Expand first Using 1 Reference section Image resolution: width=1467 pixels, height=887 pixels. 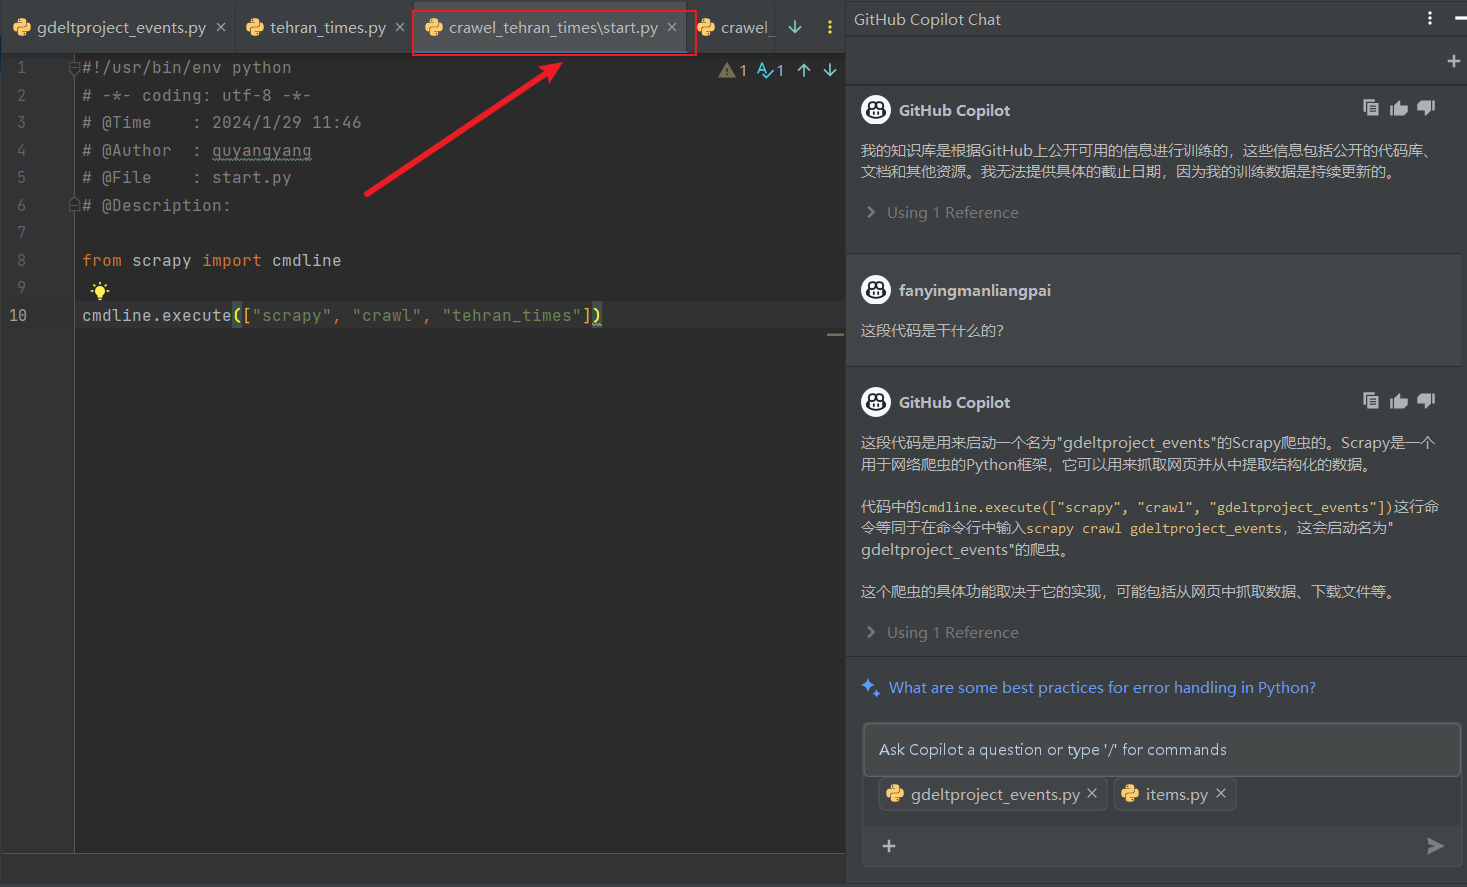(x=942, y=212)
